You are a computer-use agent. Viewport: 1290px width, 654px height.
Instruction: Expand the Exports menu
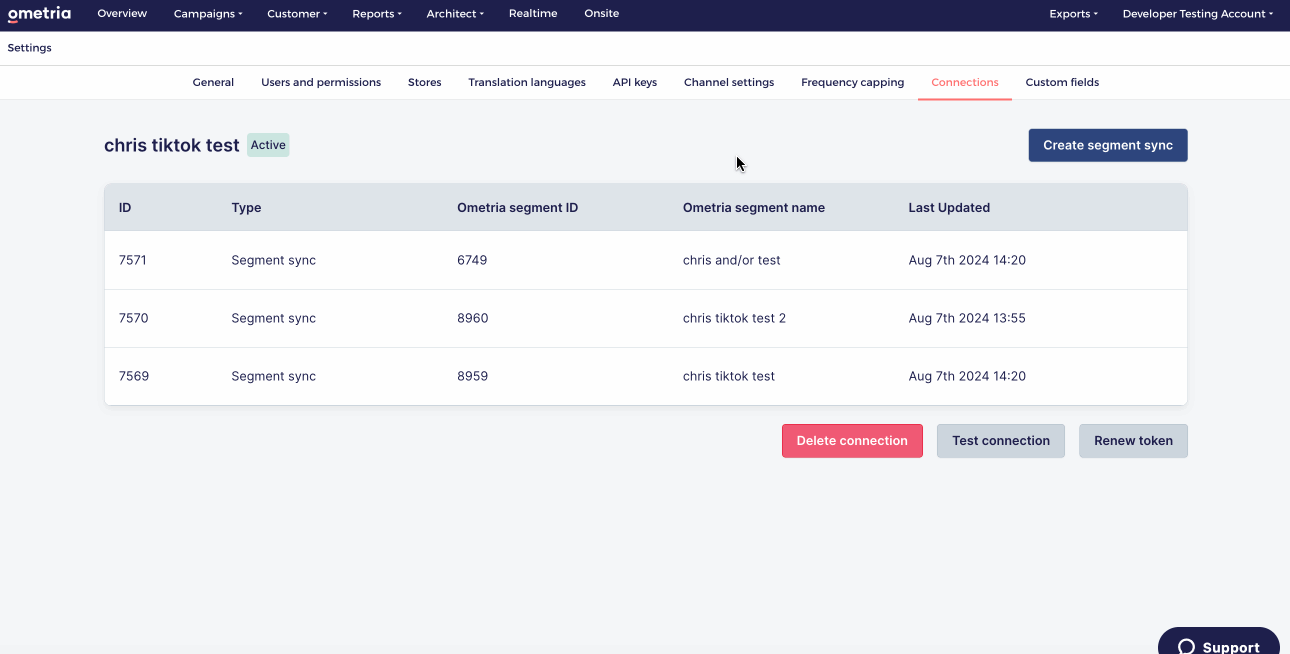(1073, 14)
